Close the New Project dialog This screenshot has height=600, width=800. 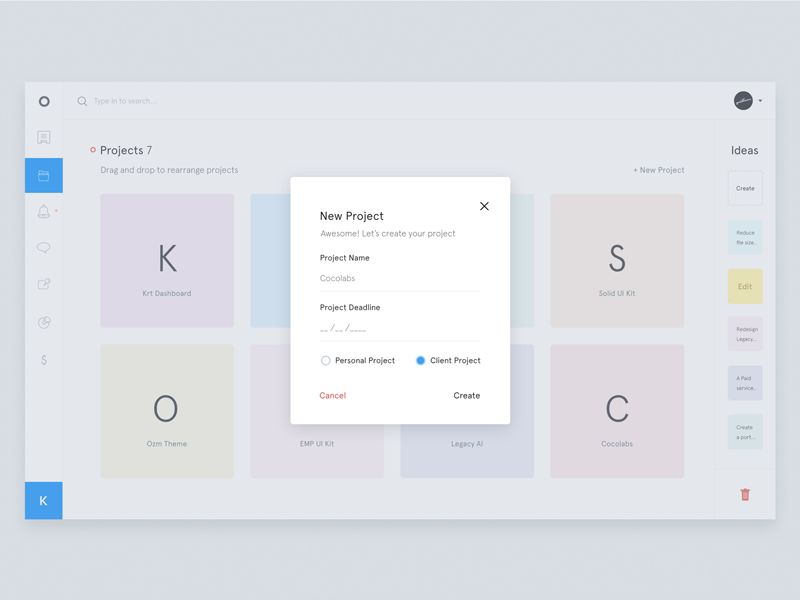pyautogui.click(x=484, y=206)
